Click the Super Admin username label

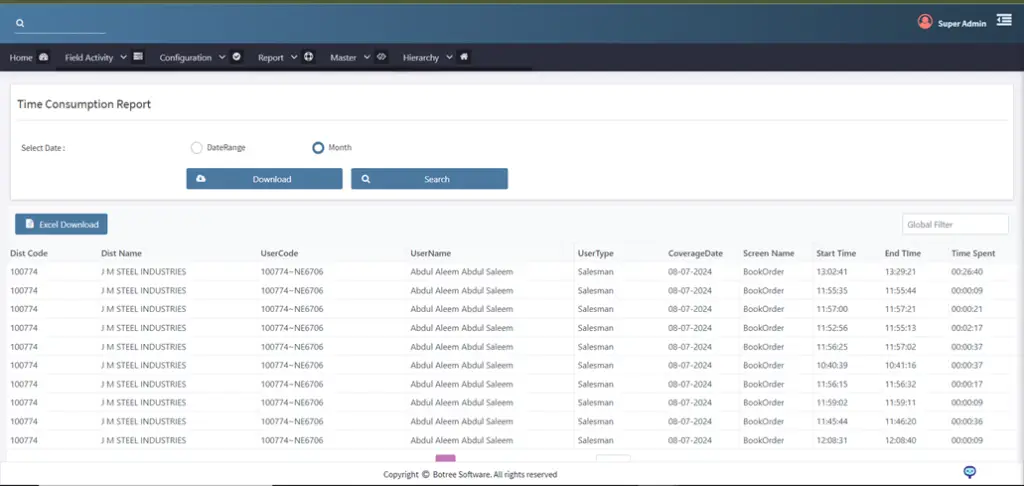(962, 24)
